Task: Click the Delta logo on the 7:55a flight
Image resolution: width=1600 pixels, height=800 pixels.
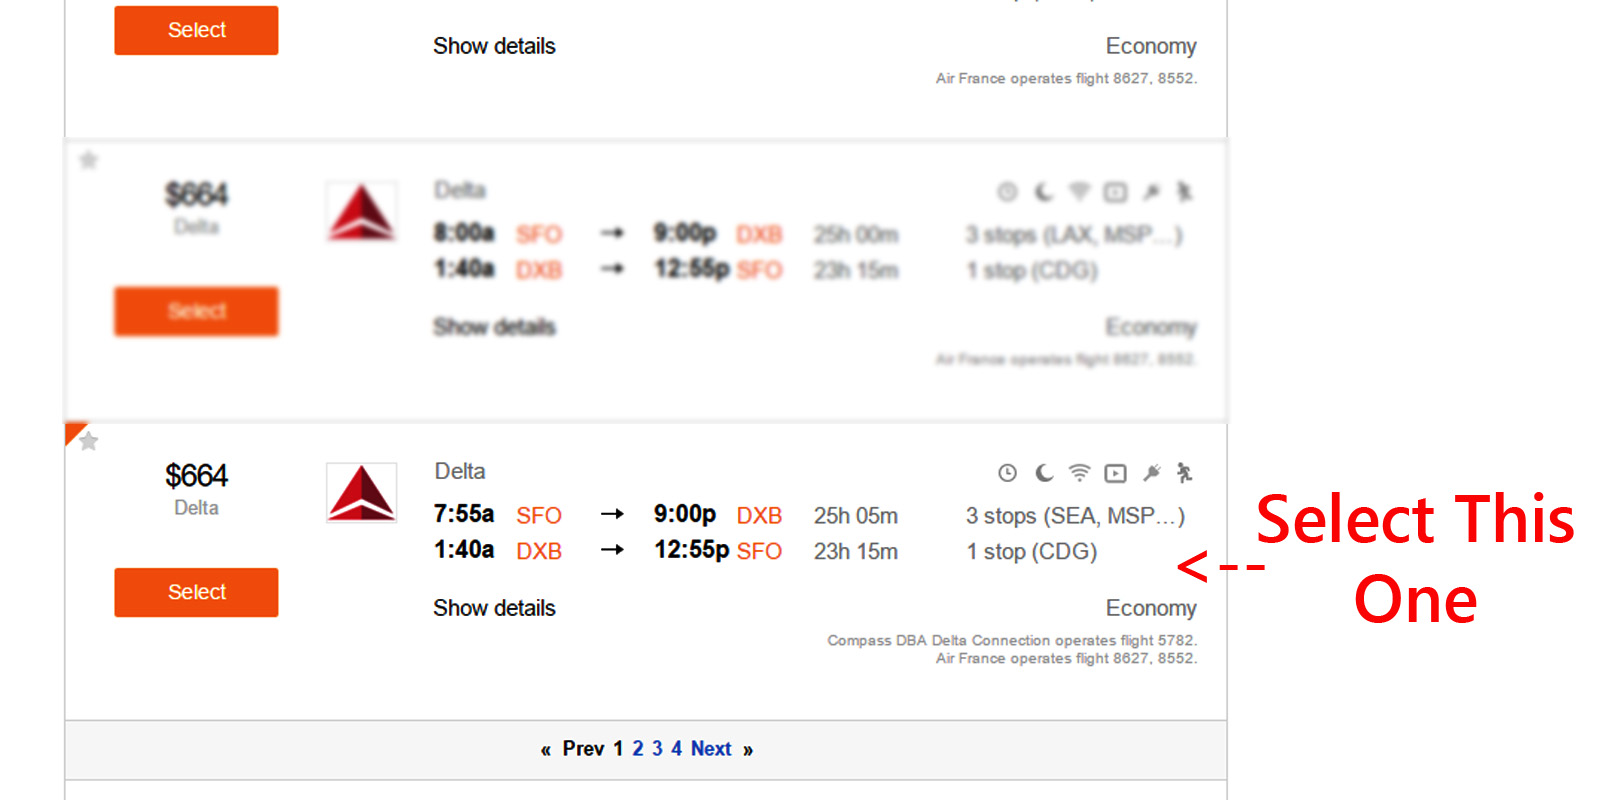Action: coord(362,492)
